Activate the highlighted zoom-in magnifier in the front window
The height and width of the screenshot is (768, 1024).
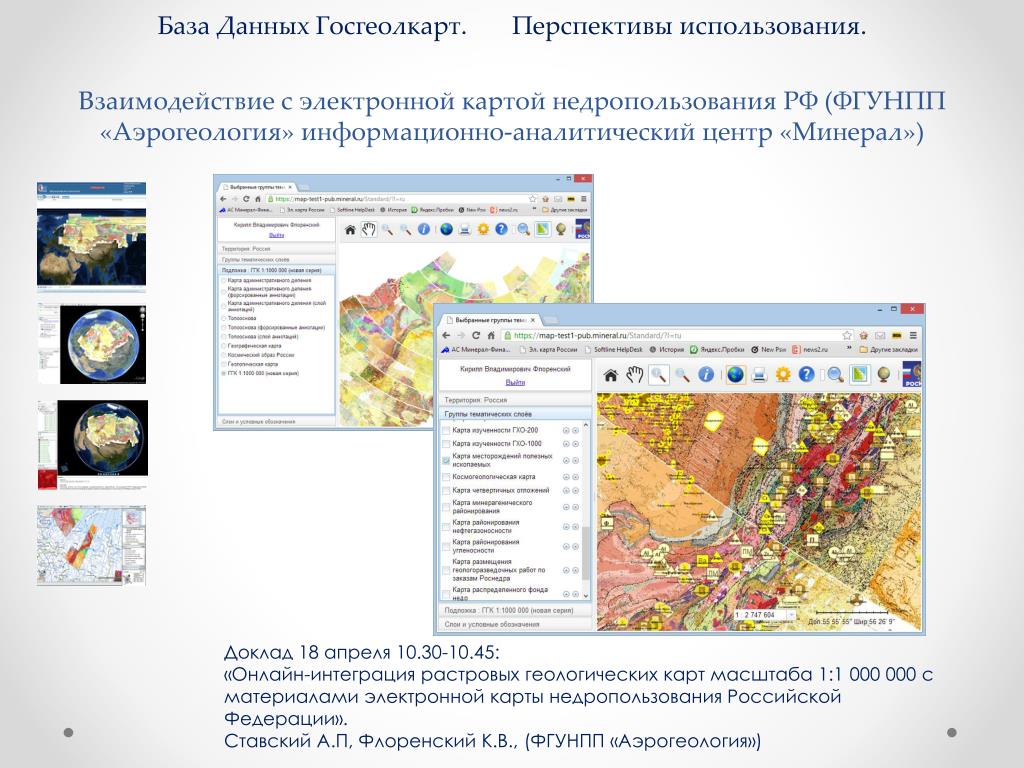(x=659, y=375)
